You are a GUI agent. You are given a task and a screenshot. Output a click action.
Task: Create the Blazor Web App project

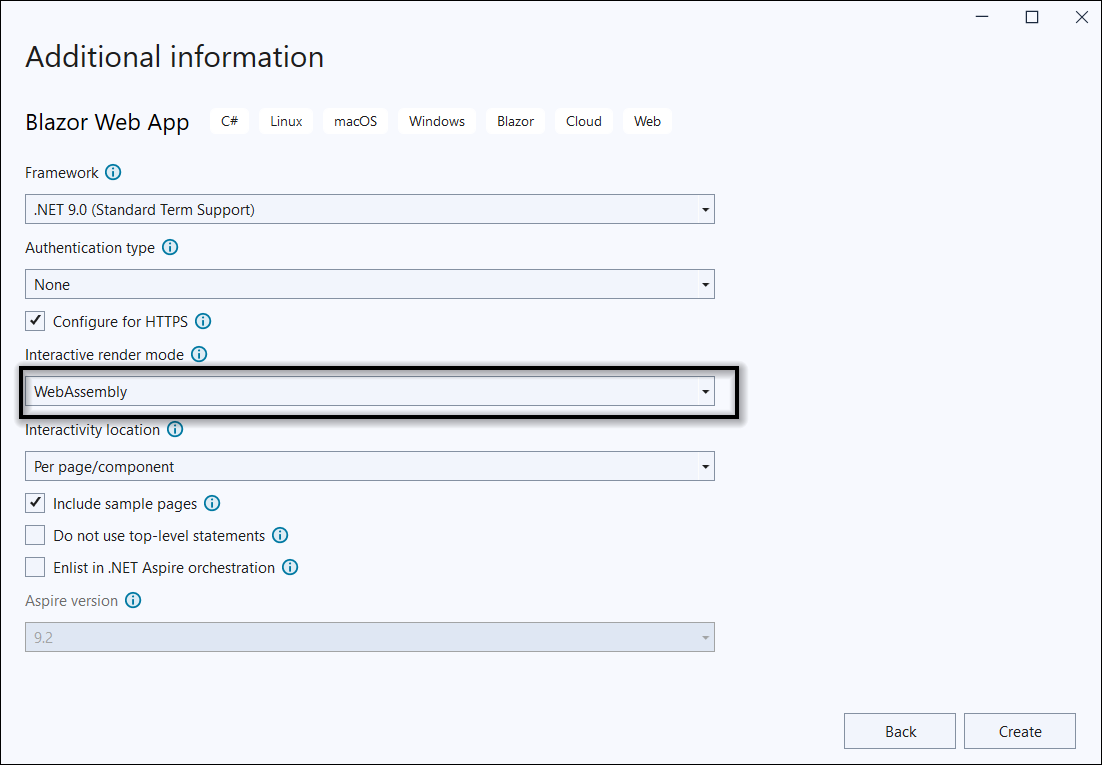[1020, 731]
